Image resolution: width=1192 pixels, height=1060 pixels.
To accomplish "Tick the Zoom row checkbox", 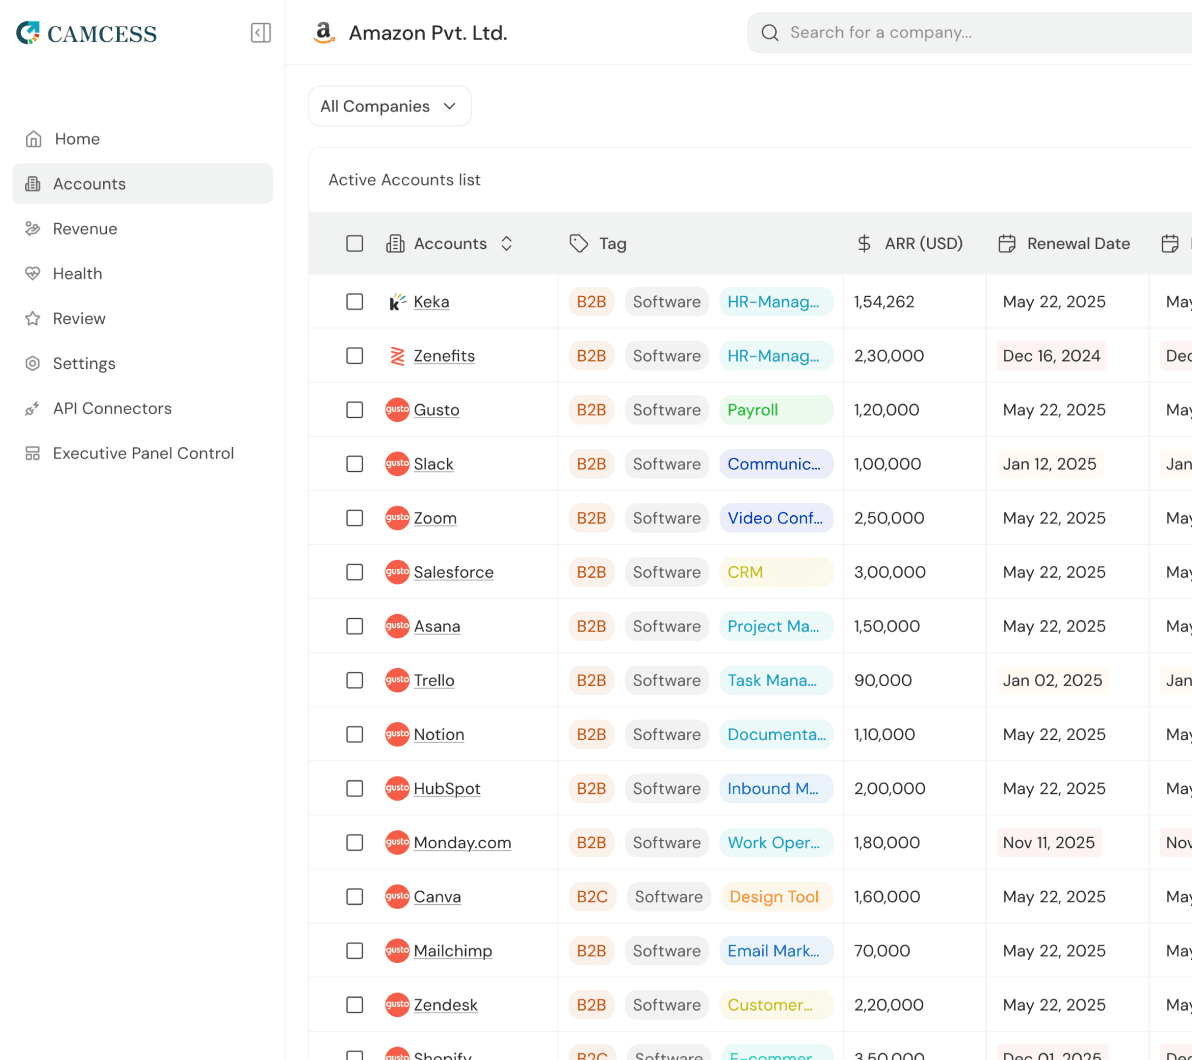I will [x=354, y=518].
